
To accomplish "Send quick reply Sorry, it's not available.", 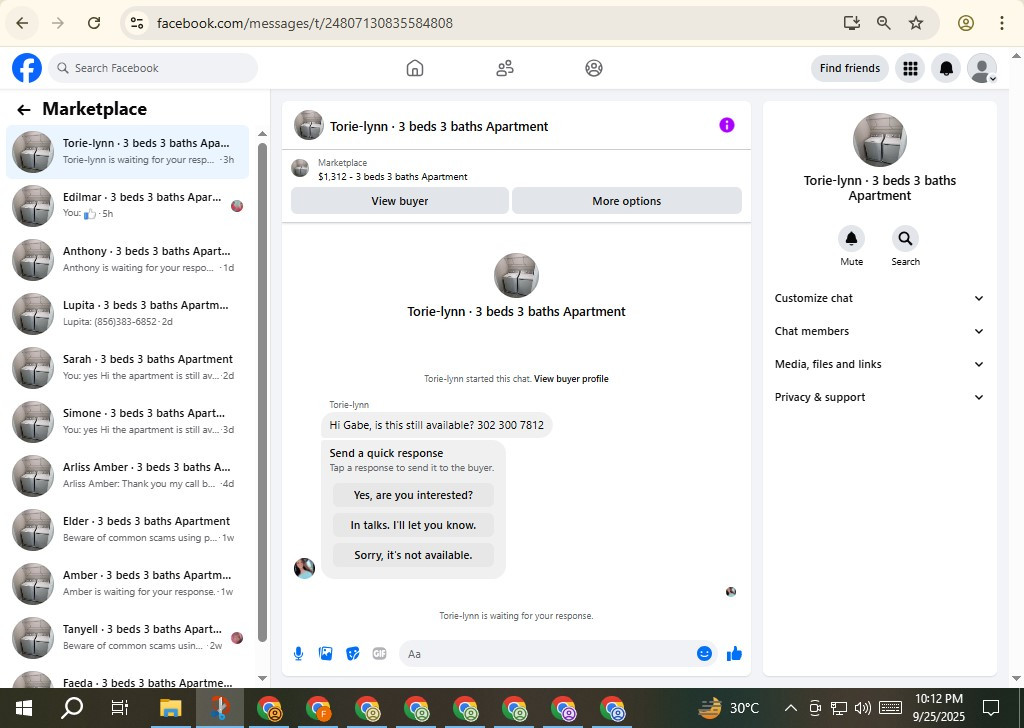I will pyautogui.click(x=413, y=555).
